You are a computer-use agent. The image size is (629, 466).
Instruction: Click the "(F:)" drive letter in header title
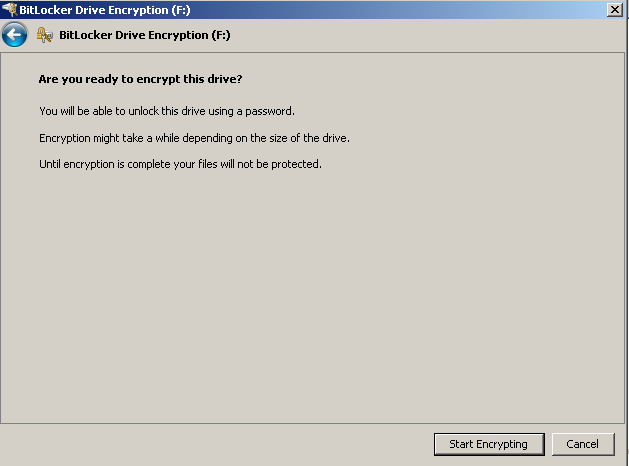pos(221,35)
